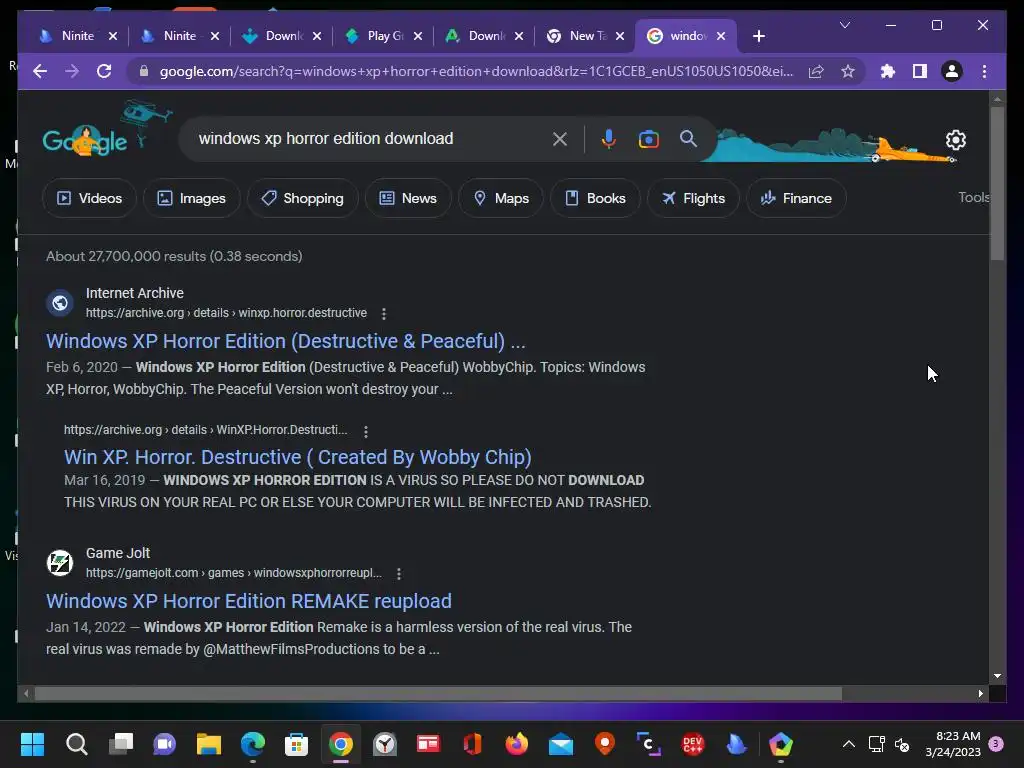Open the Chrome extensions puzzle icon

[888, 71]
